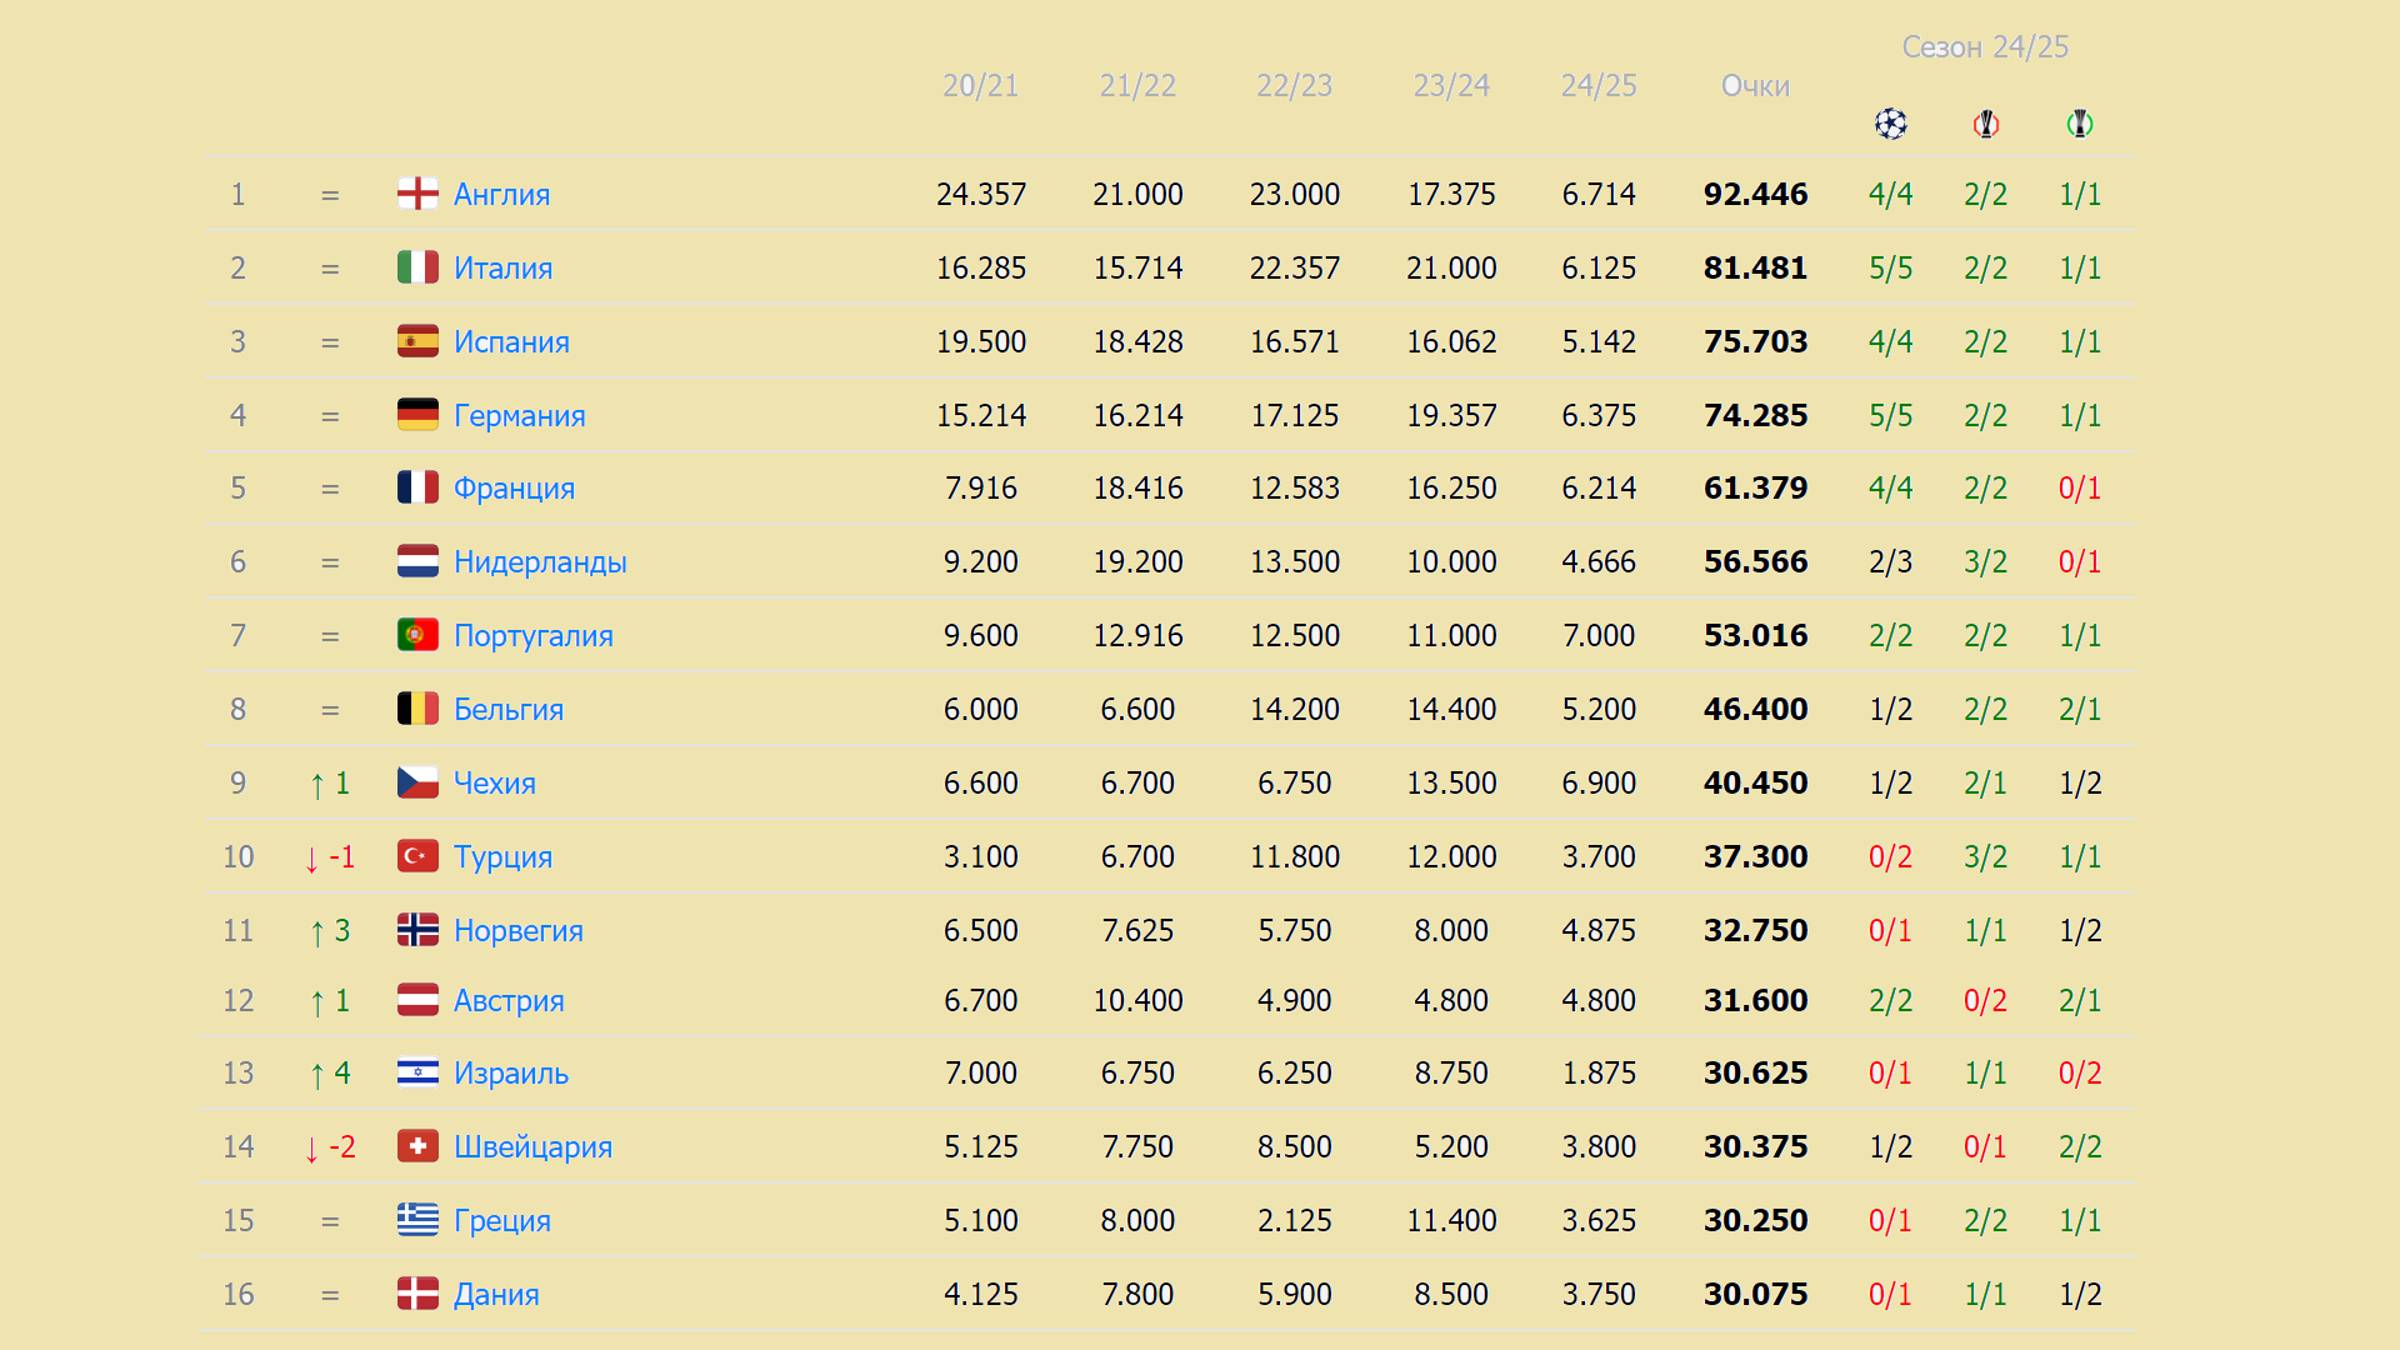Click the Greece flag icon
The image size is (2400, 1350).
(417, 1220)
